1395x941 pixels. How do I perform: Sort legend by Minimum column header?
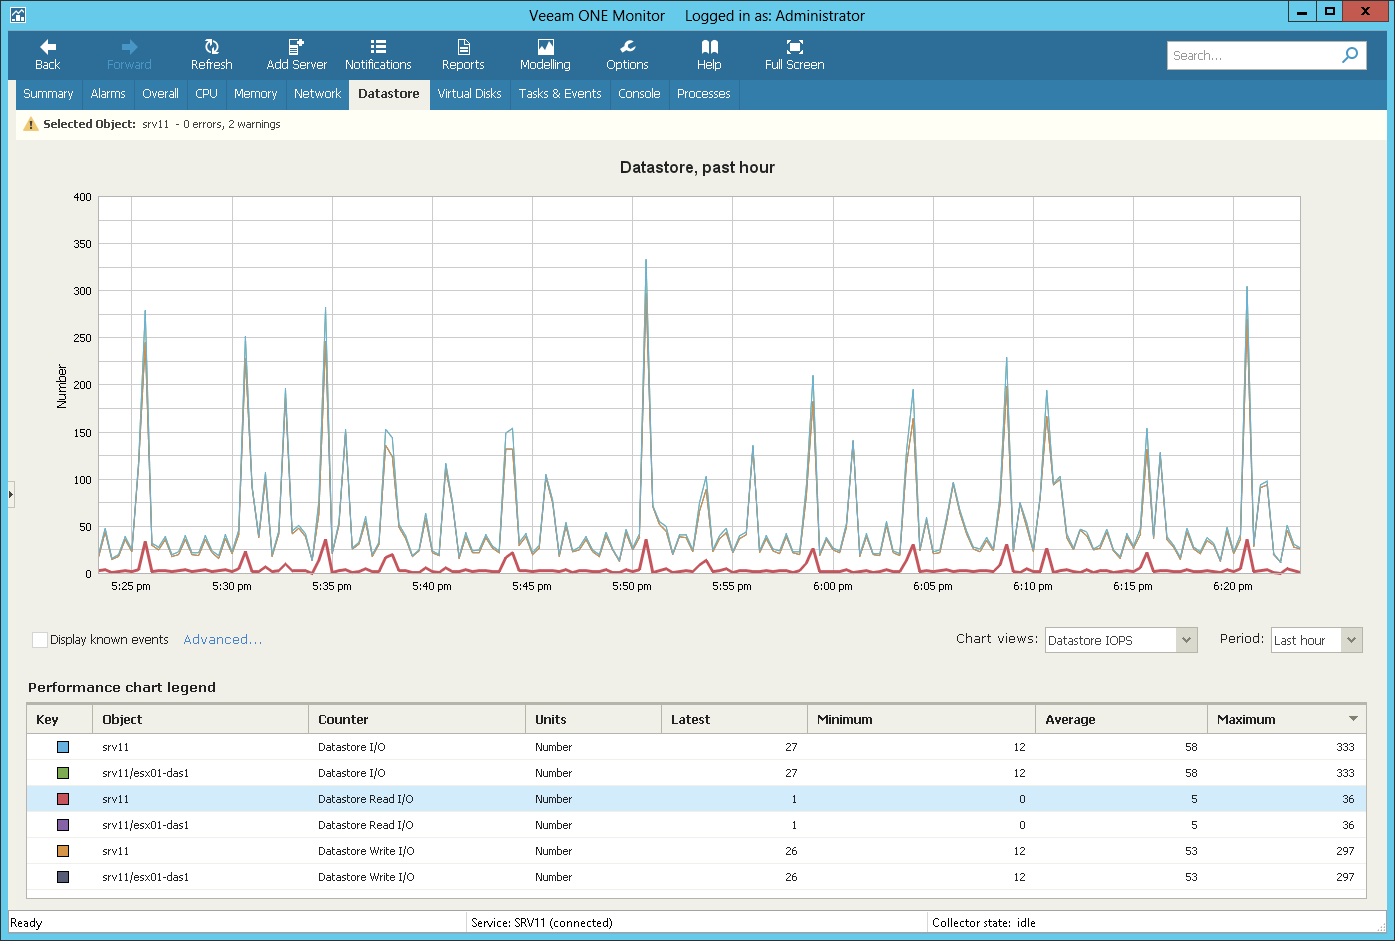point(921,719)
